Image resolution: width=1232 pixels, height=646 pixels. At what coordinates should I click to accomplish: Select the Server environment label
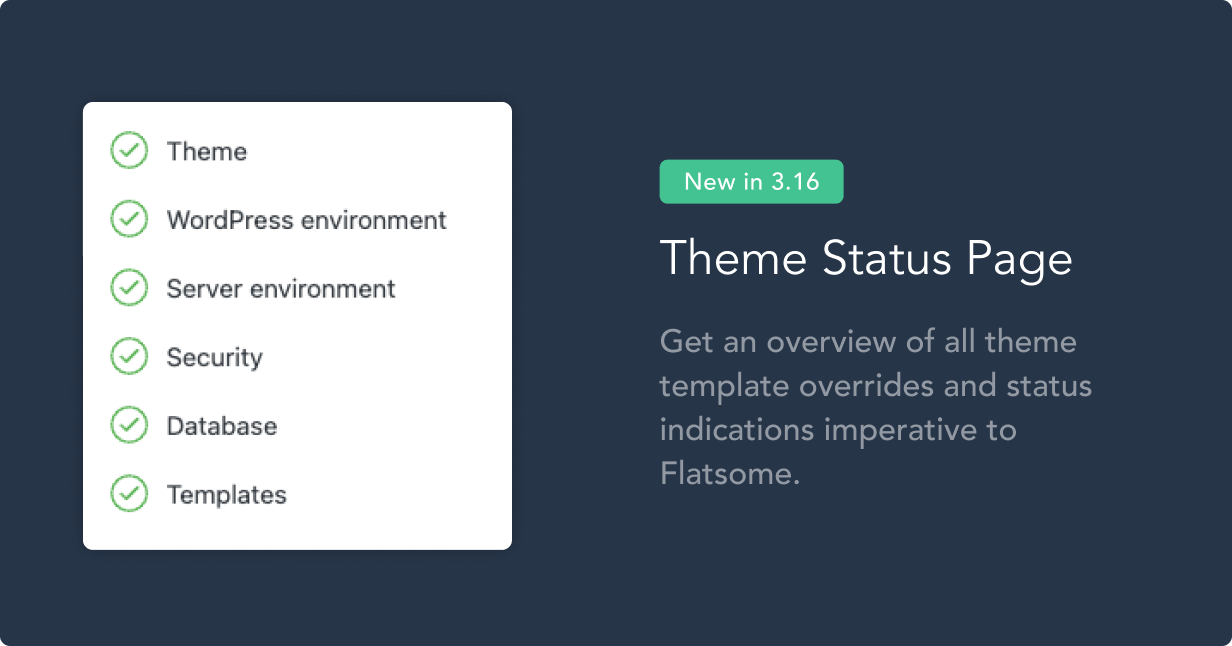coord(281,289)
